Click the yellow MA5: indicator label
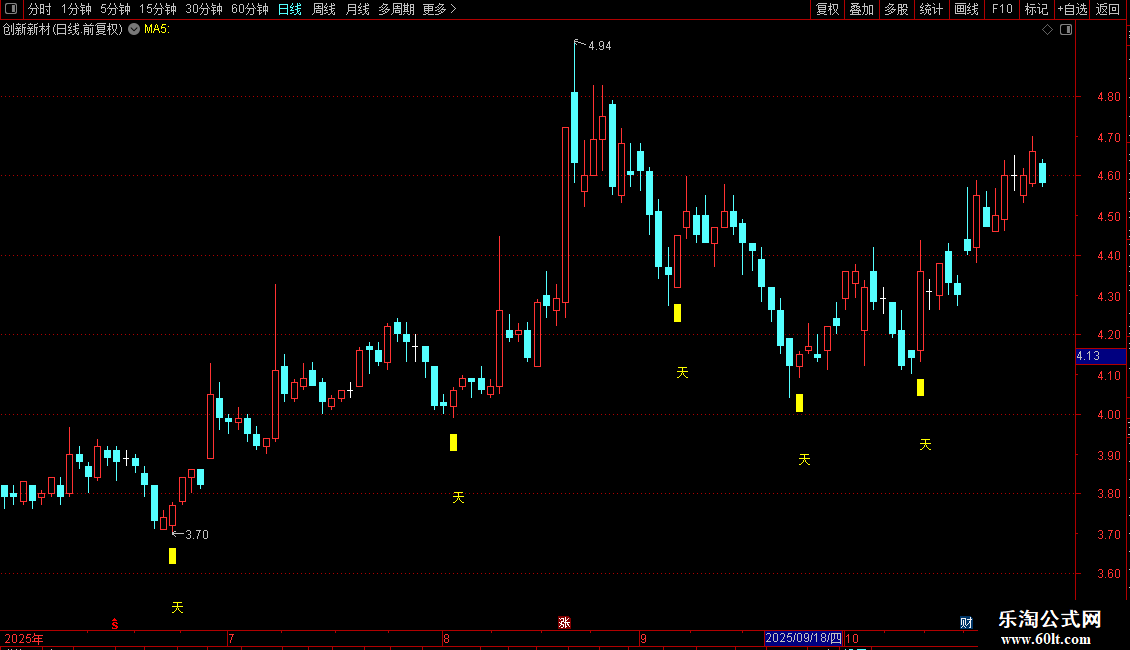 [157, 30]
